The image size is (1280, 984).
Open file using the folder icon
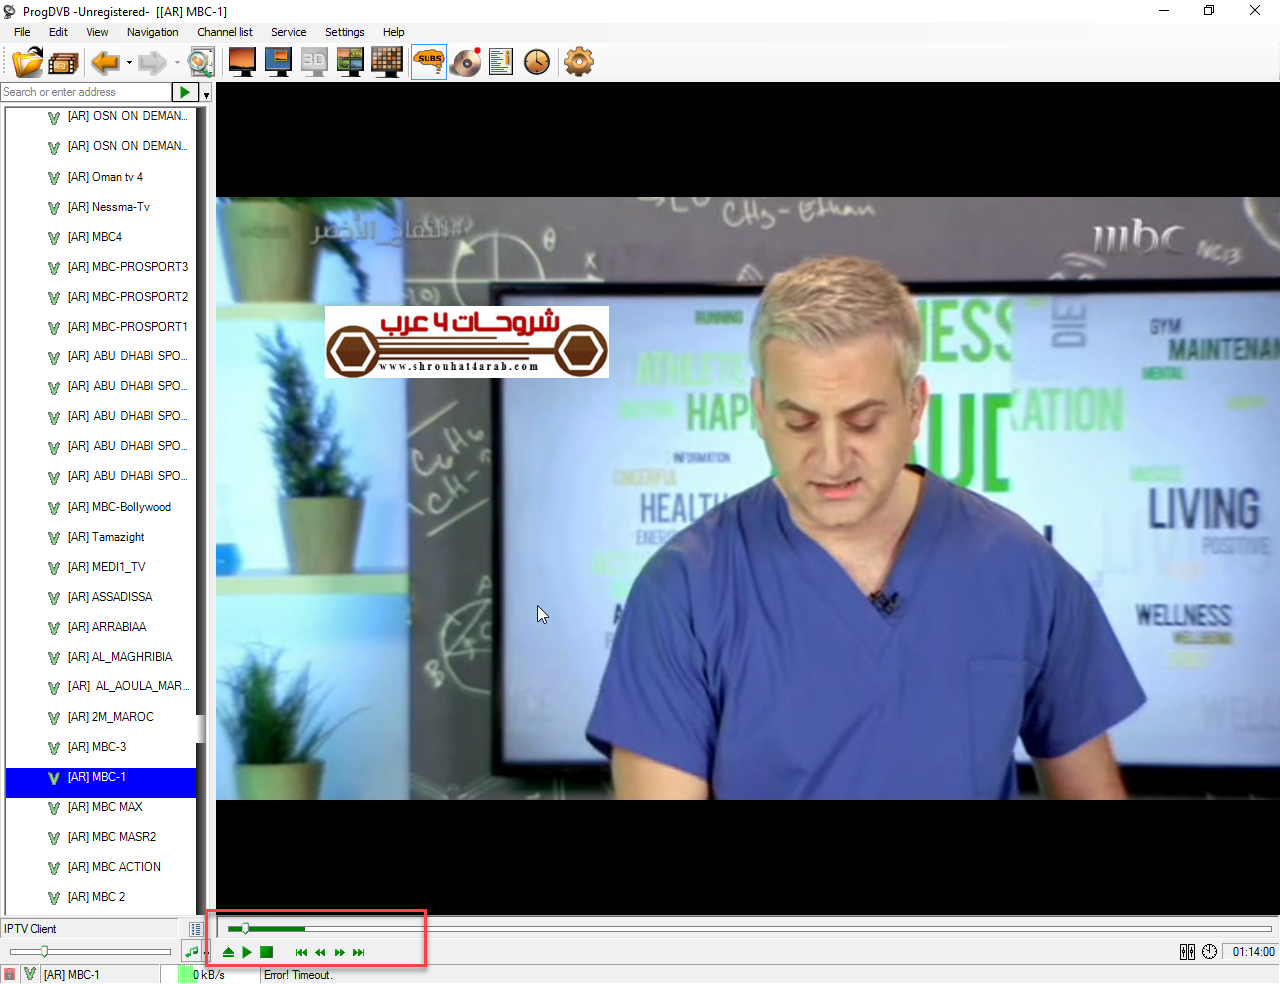click(27, 62)
